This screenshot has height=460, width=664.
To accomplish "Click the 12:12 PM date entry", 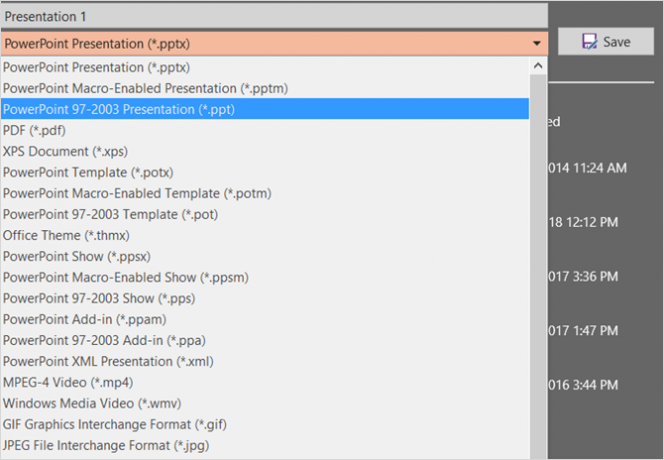I will click(583, 222).
